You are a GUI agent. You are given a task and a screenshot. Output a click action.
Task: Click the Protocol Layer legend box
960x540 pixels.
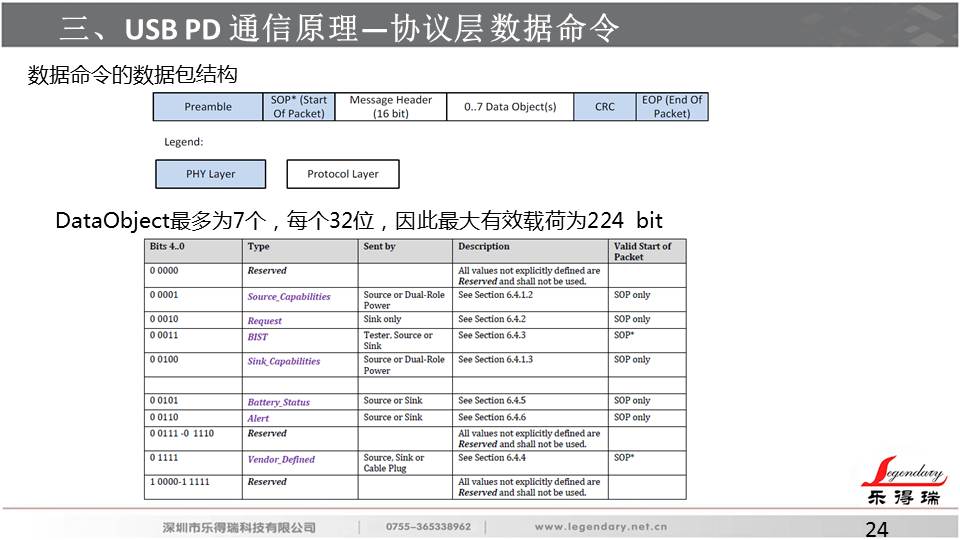pos(343,174)
